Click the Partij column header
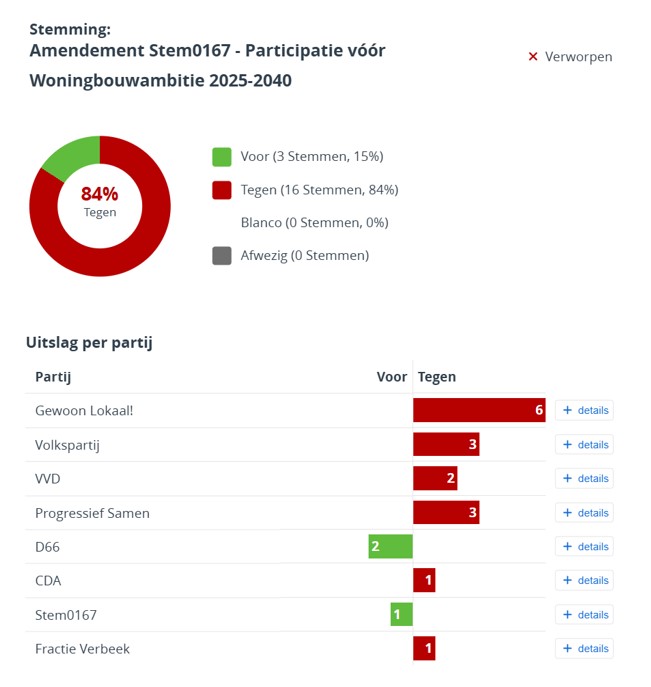This screenshot has height=687, width=651. pyautogui.click(x=53, y=377)
